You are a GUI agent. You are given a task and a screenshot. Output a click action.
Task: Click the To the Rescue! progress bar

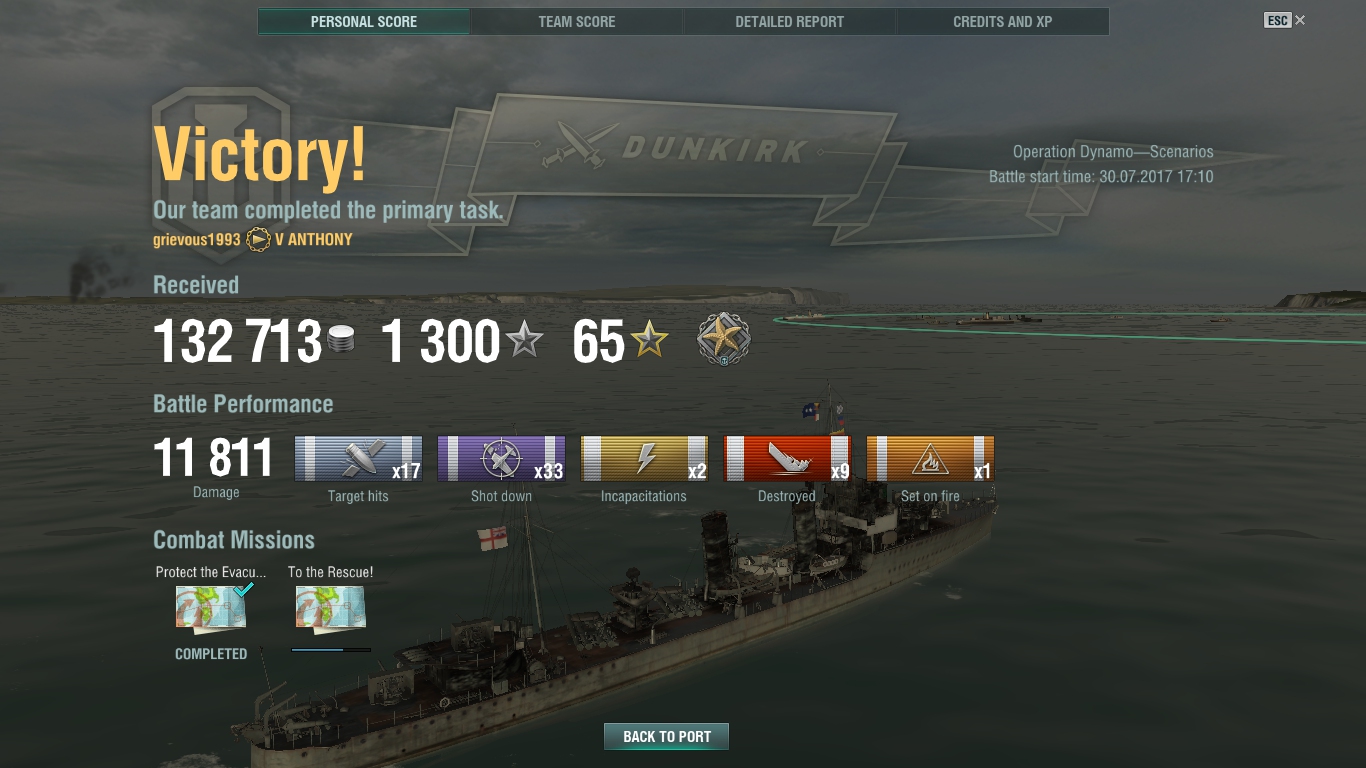pos(331,650)
